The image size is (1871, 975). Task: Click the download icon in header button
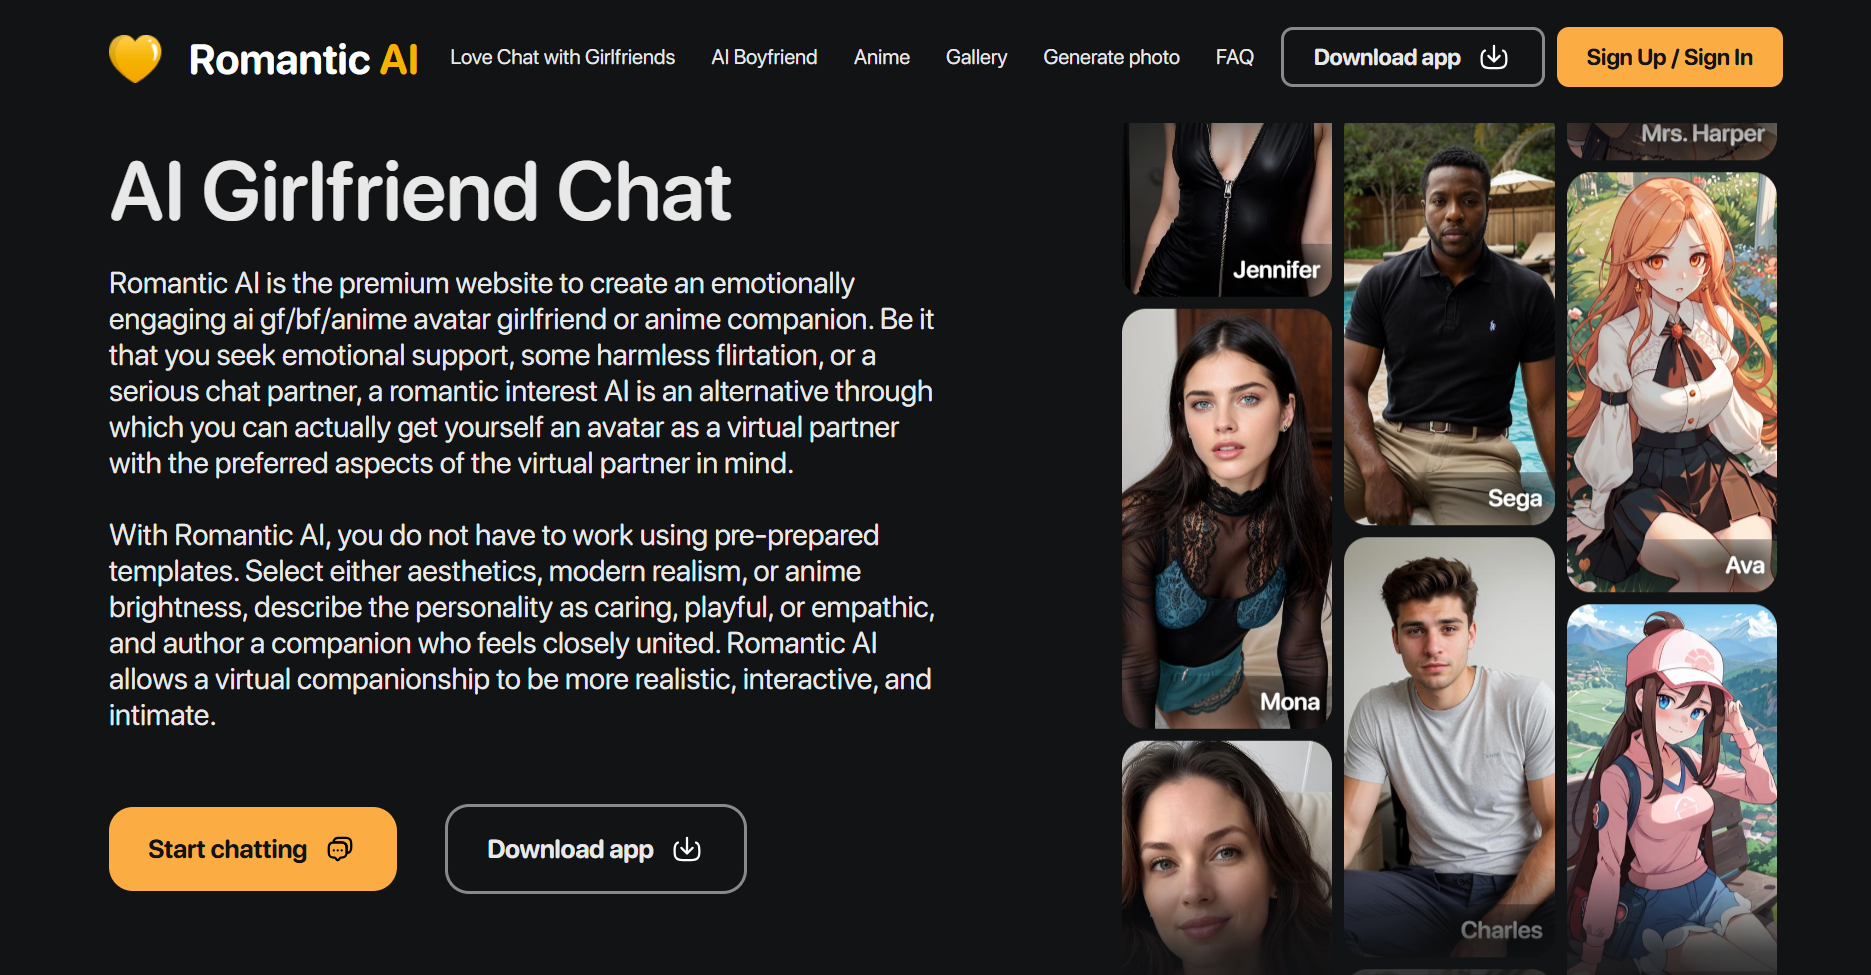1494,57
